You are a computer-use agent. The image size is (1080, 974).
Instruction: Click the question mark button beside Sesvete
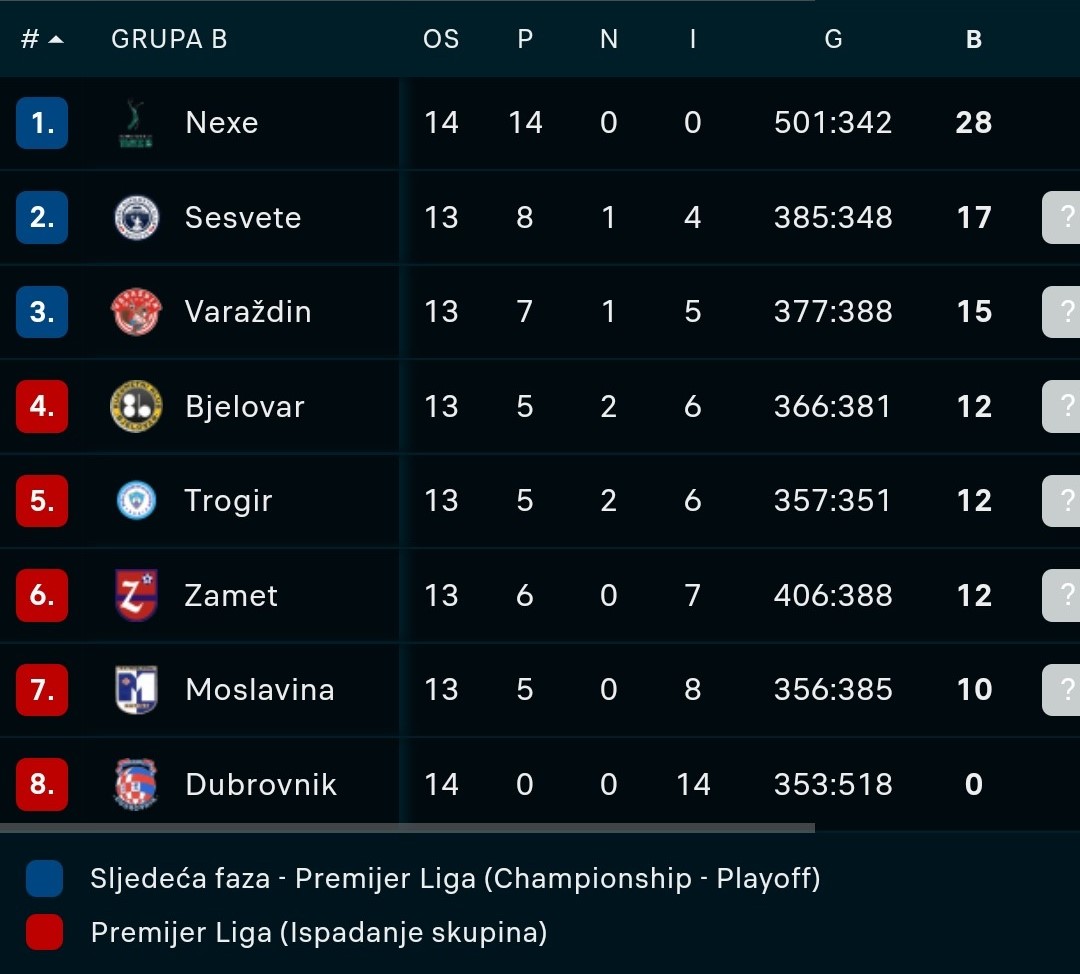(1061, 218)
